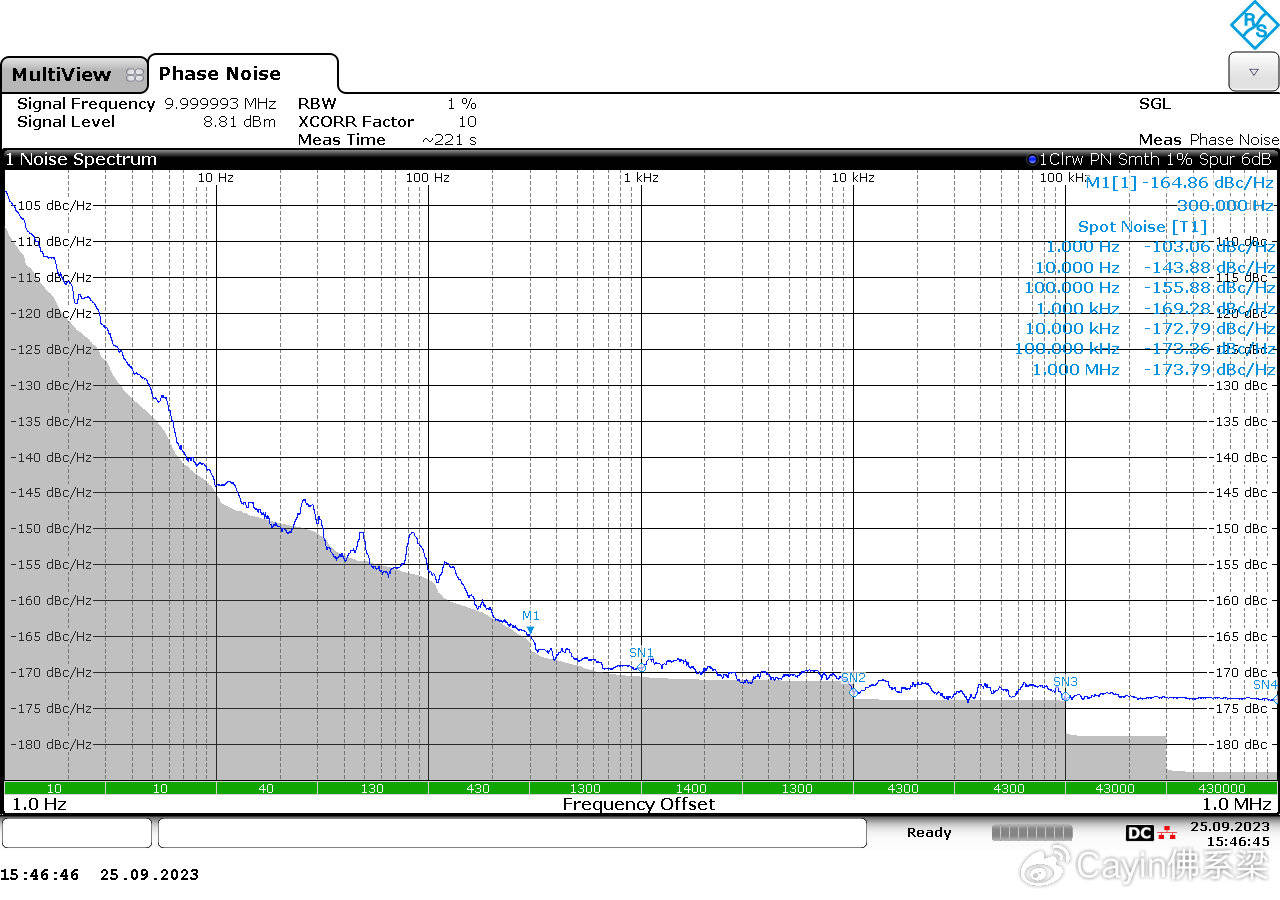Click the 15:46:46 25.09.2023 screenshot timestamp
This screenshot has width=1280, height=900.
coord(100,875)
